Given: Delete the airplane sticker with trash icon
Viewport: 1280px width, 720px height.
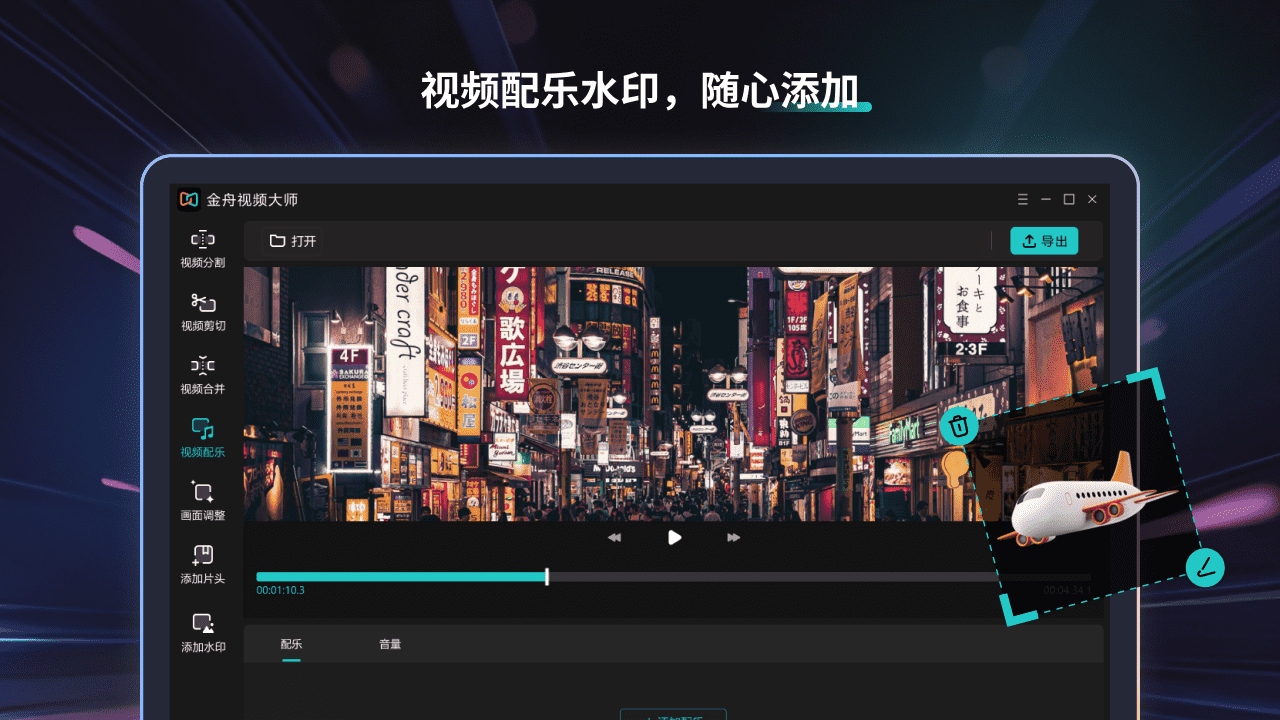Looking at the screenshot, I should click(958, 426).
